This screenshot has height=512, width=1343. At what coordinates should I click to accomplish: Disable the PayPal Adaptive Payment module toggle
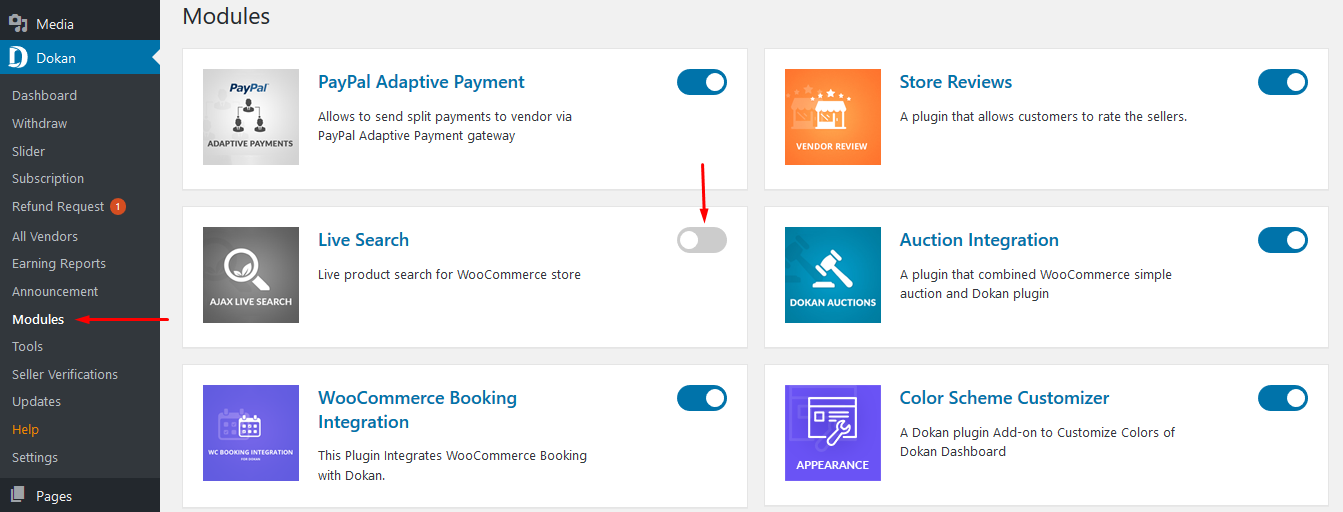click(702, 82)
